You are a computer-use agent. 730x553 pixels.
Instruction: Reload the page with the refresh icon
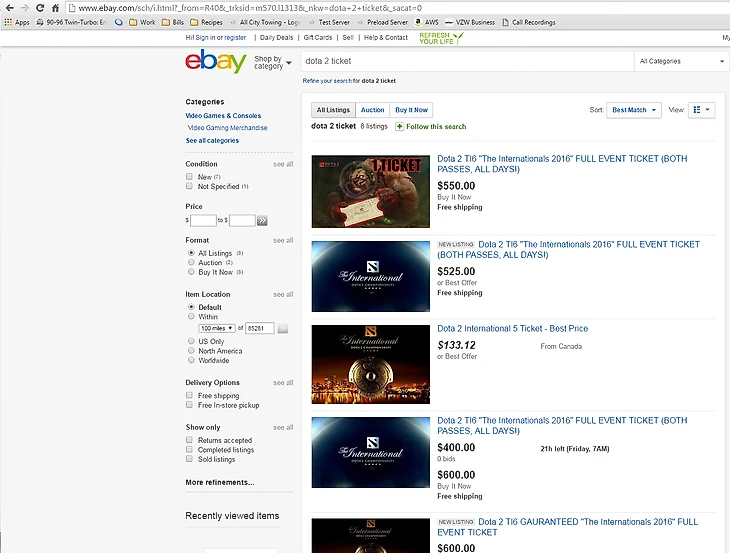40,7
